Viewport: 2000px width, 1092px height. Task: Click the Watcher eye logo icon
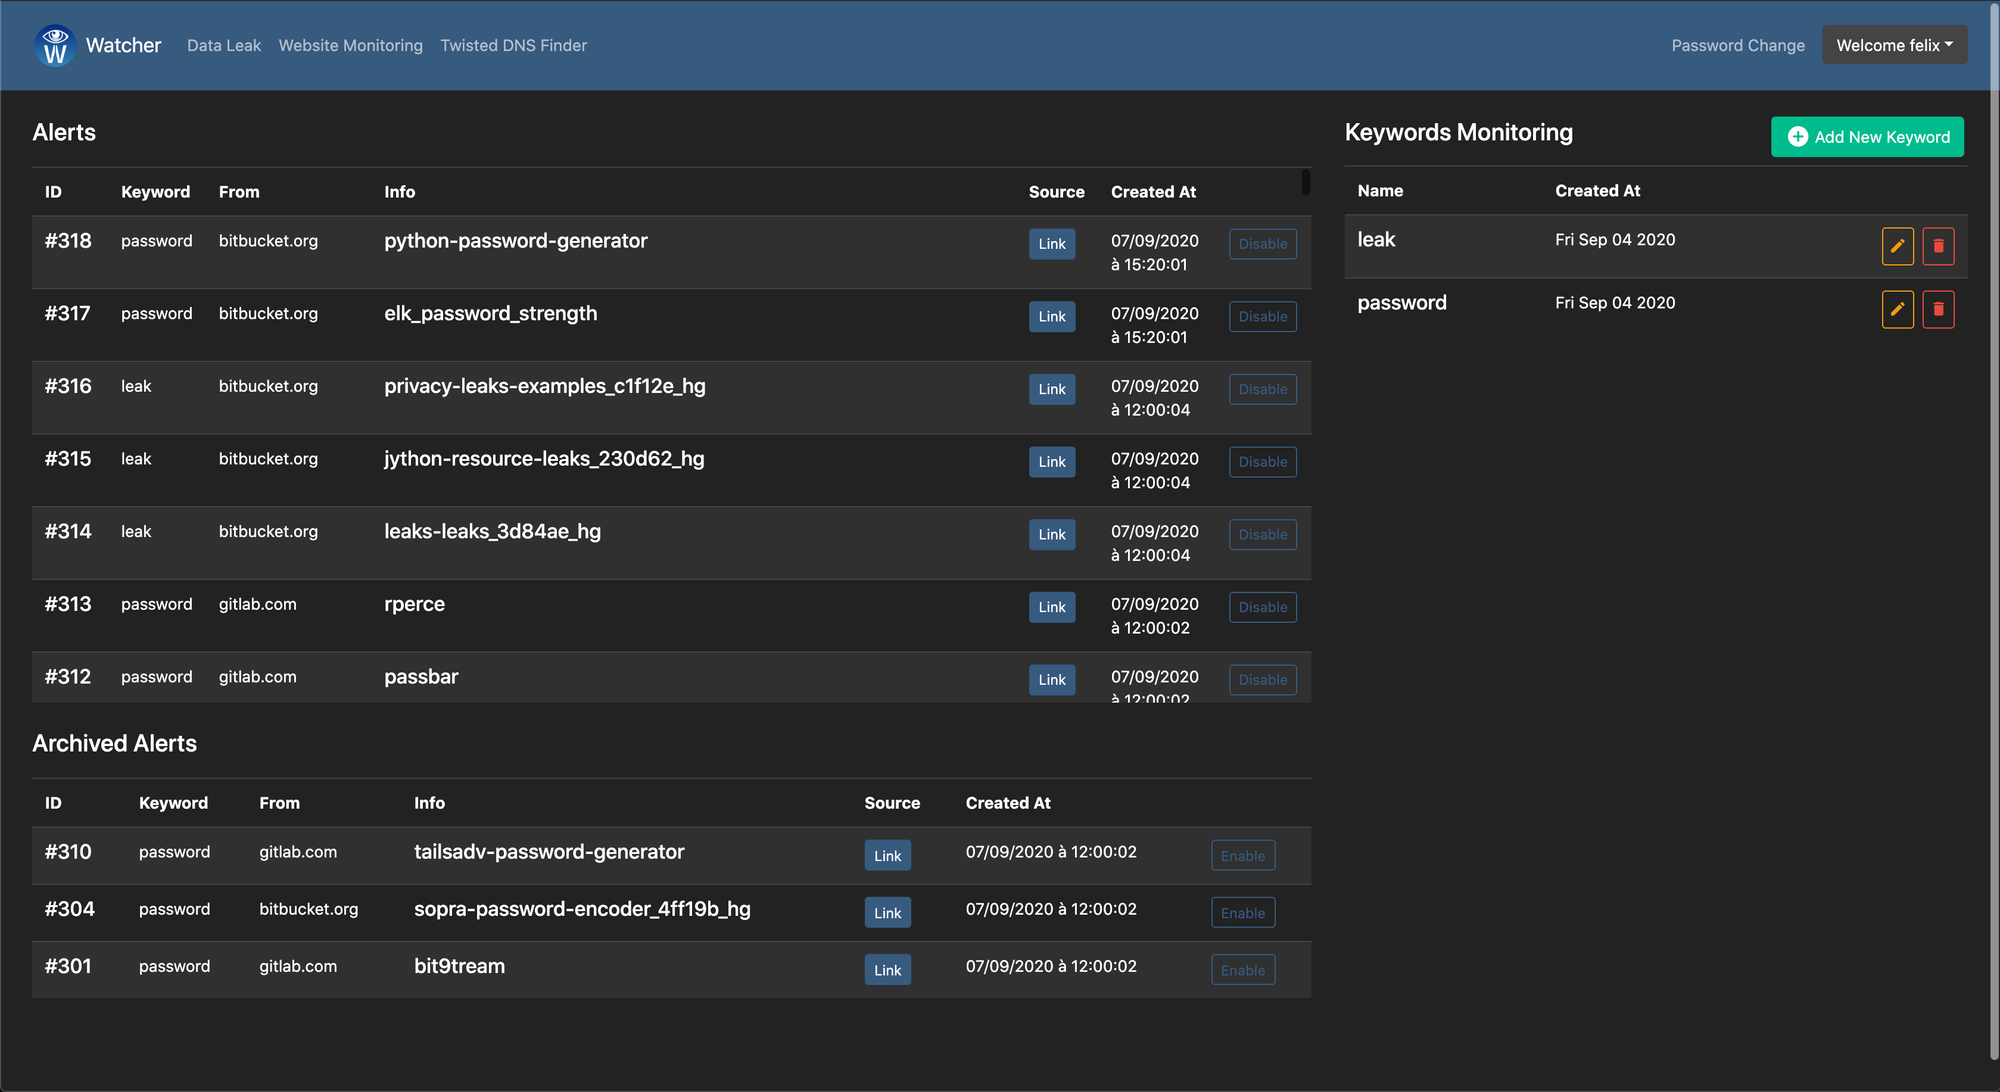(55, 45)
